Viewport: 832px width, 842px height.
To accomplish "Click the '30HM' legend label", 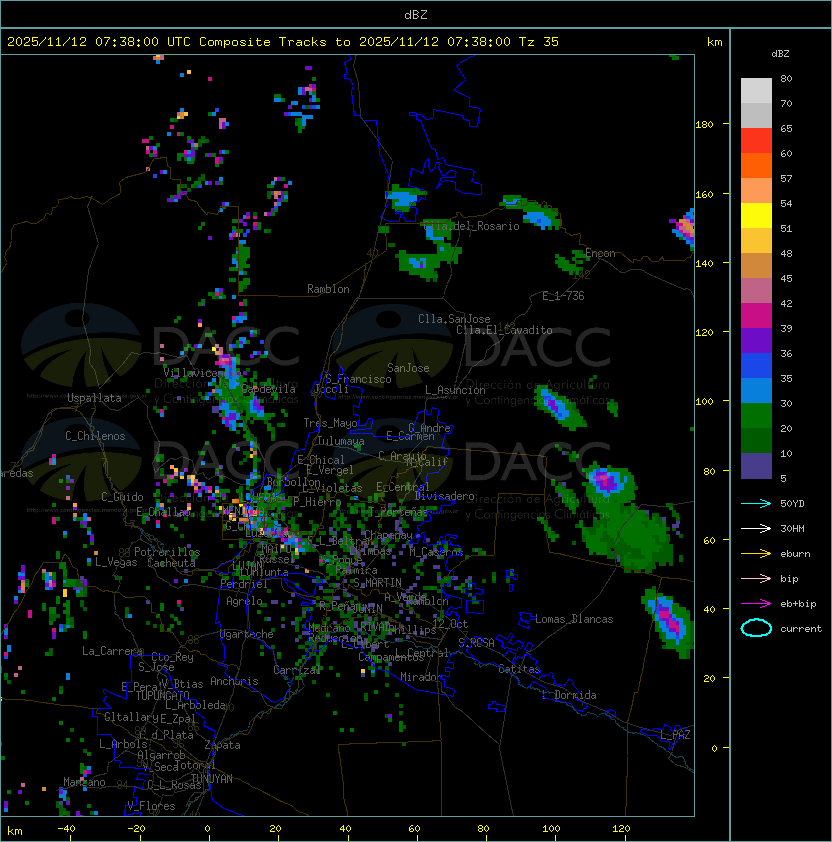I will click(792, 528).
